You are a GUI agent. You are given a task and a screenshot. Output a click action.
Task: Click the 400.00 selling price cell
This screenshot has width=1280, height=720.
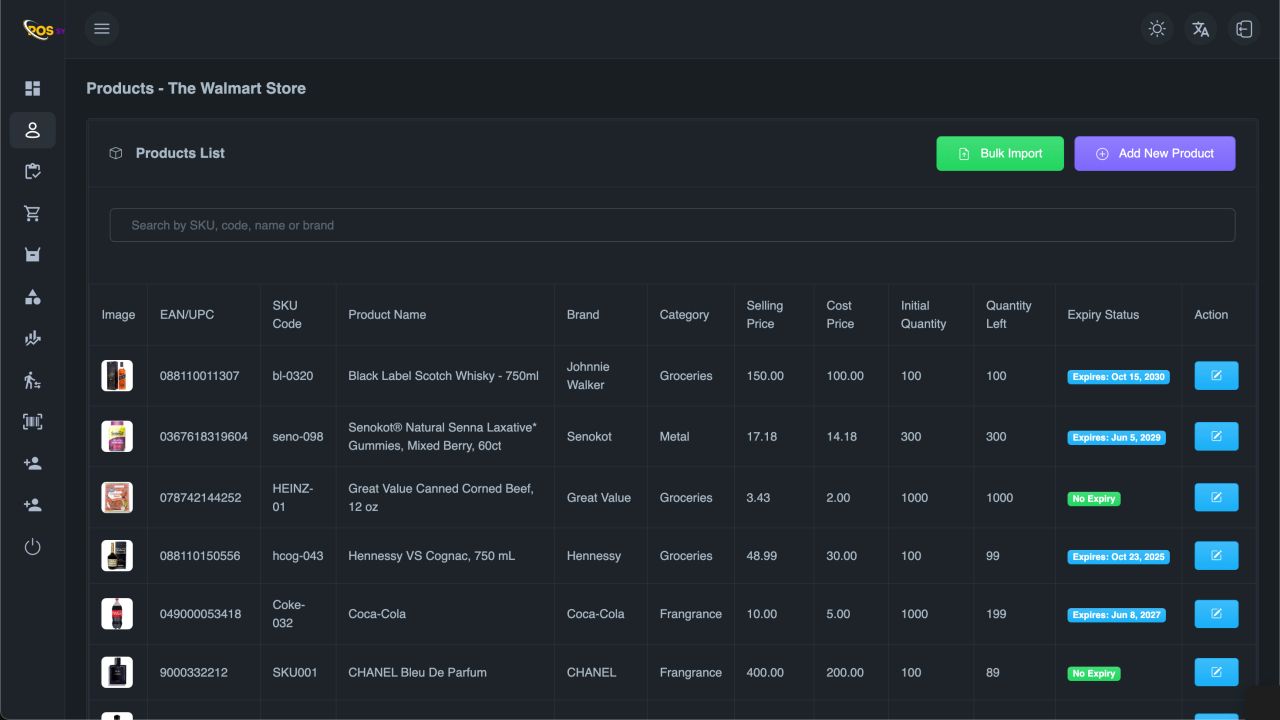765,673
